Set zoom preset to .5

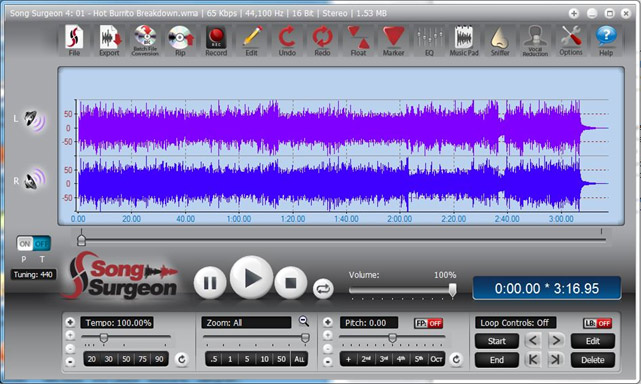click(x=213, y=359)
